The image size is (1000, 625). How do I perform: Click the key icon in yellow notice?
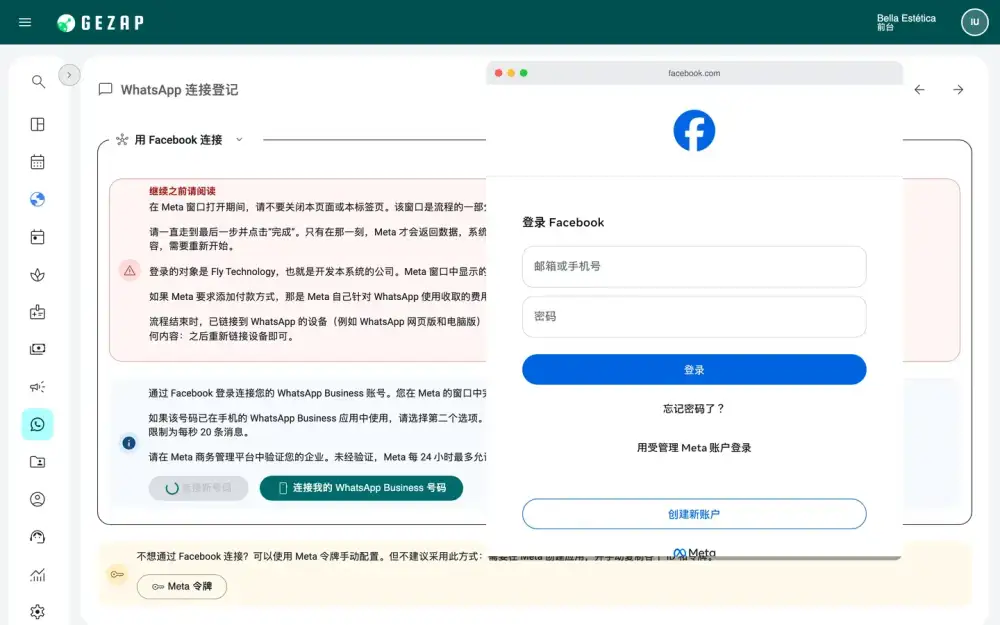[117, 575]
